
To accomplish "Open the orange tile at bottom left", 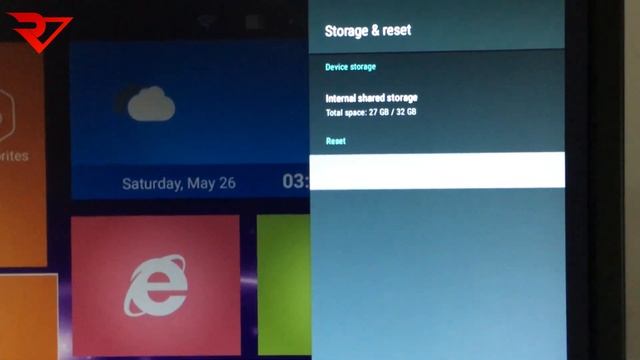I will tap(29, 317).
